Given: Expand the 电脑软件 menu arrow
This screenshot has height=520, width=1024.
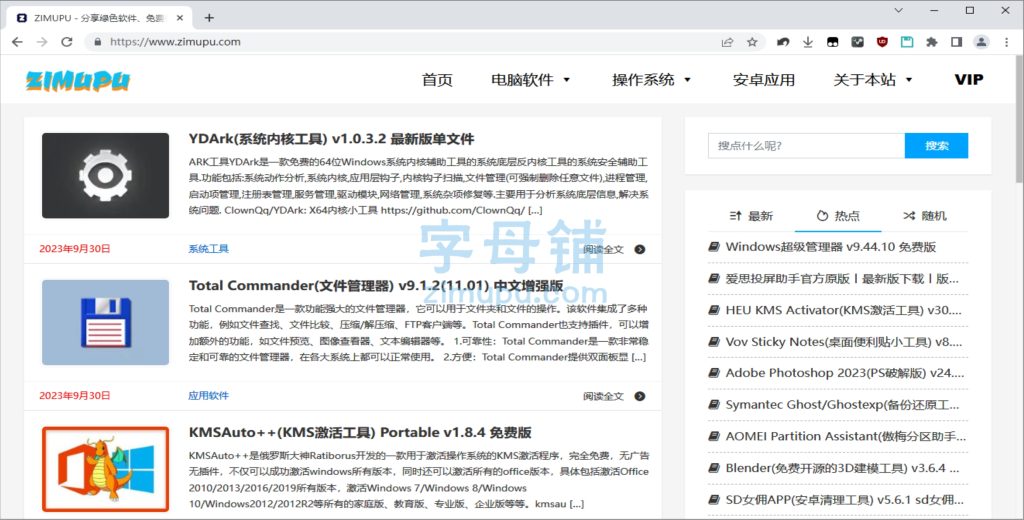Looking at the screenshot, I should click(566, 80).
